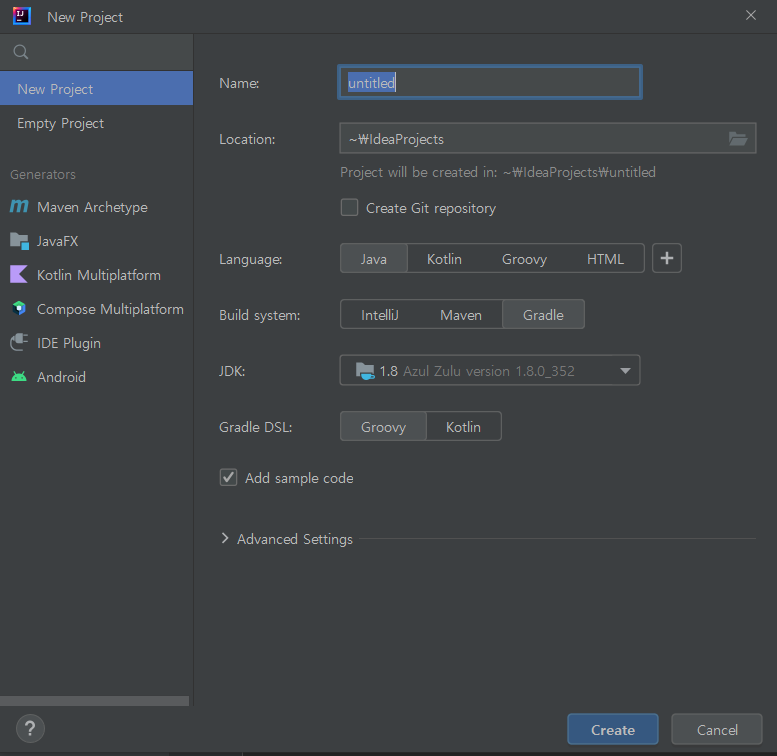Open JavaFX generator

click(x=97, y=241)
